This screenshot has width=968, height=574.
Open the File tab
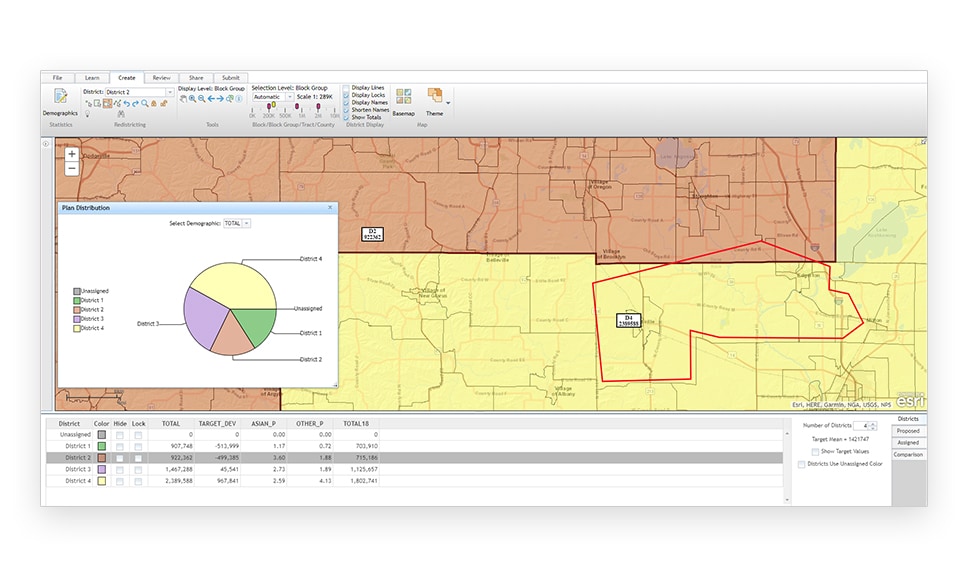click(57, 78)
